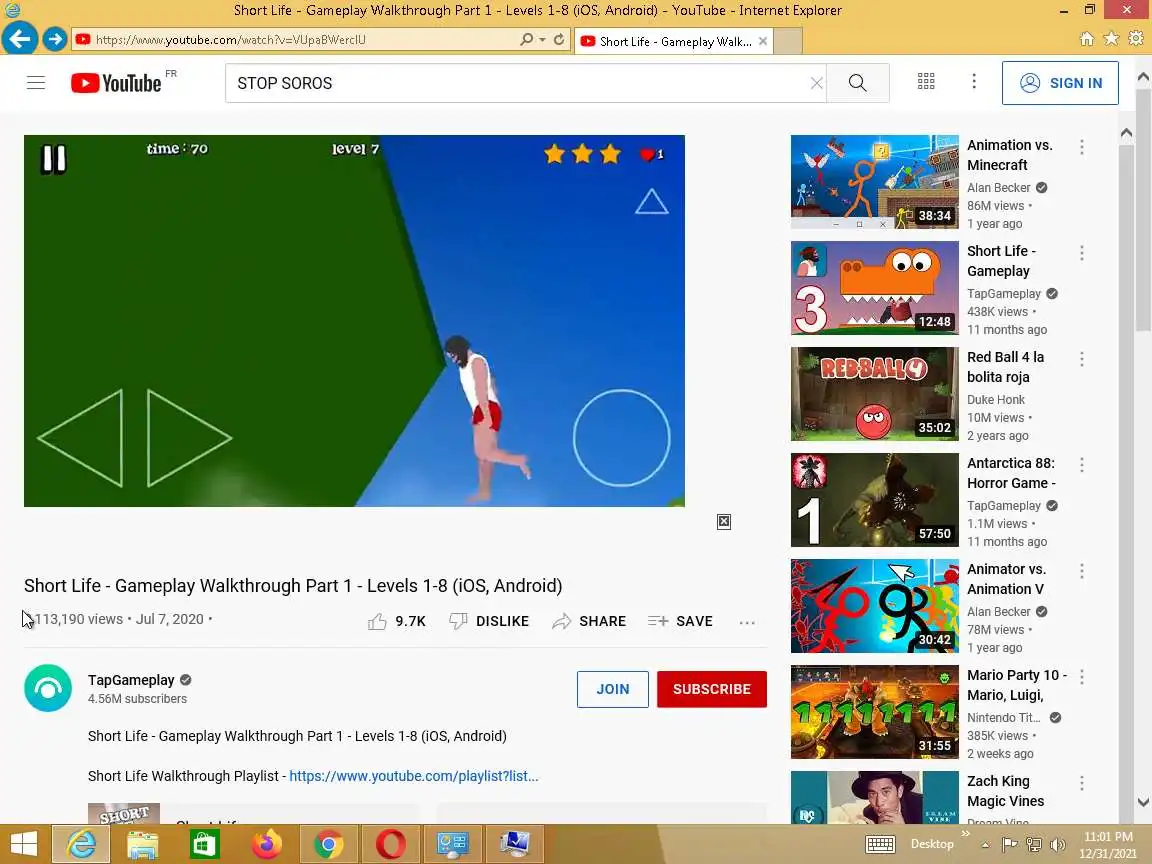
Task: Click the magnifier search button
Action: [857, 83]
